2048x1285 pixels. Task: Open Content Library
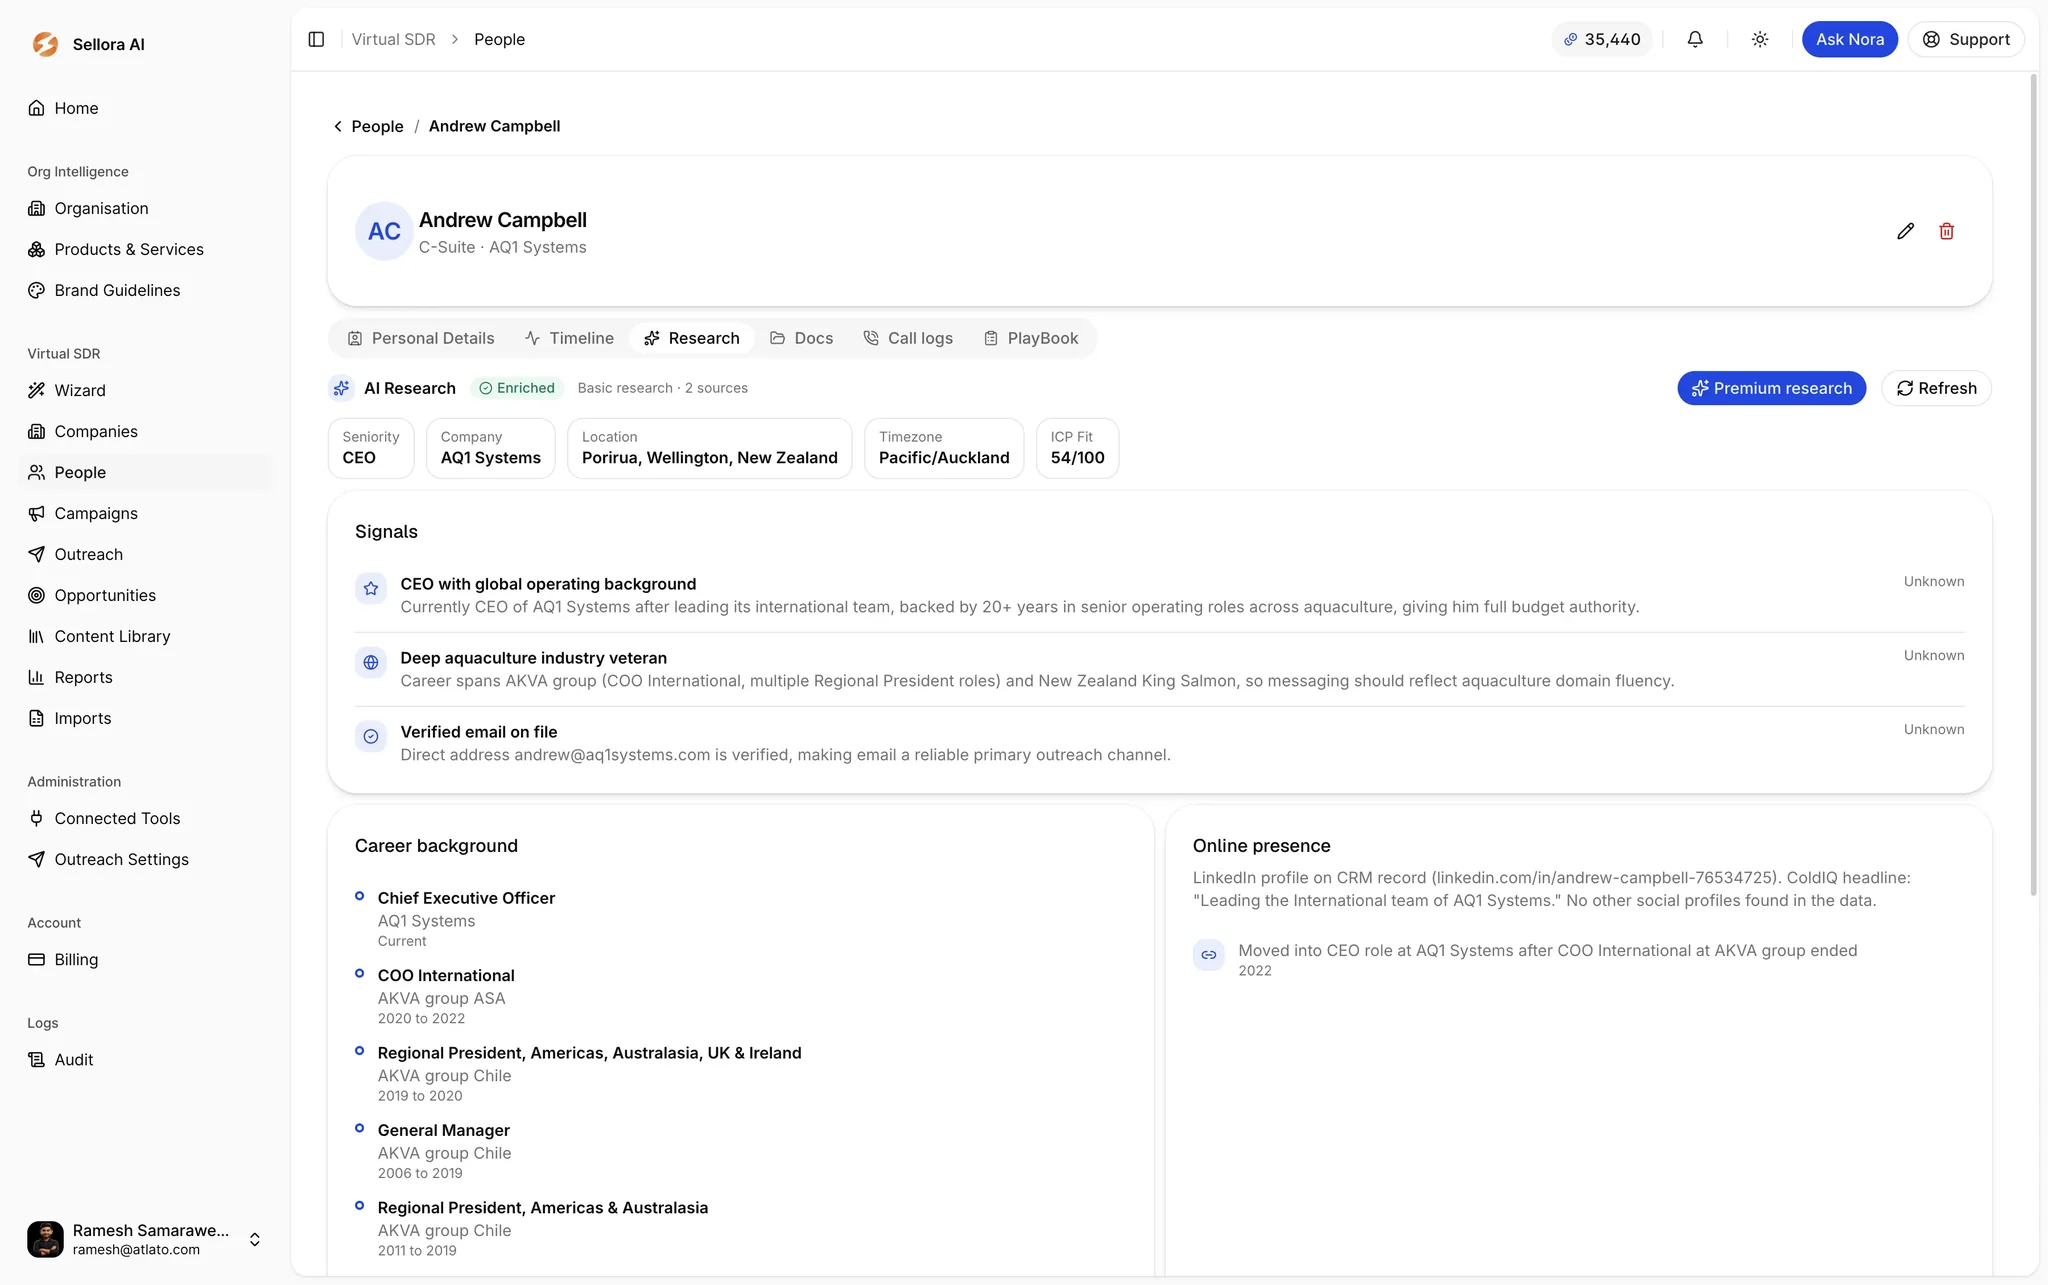tap(145, 636)
